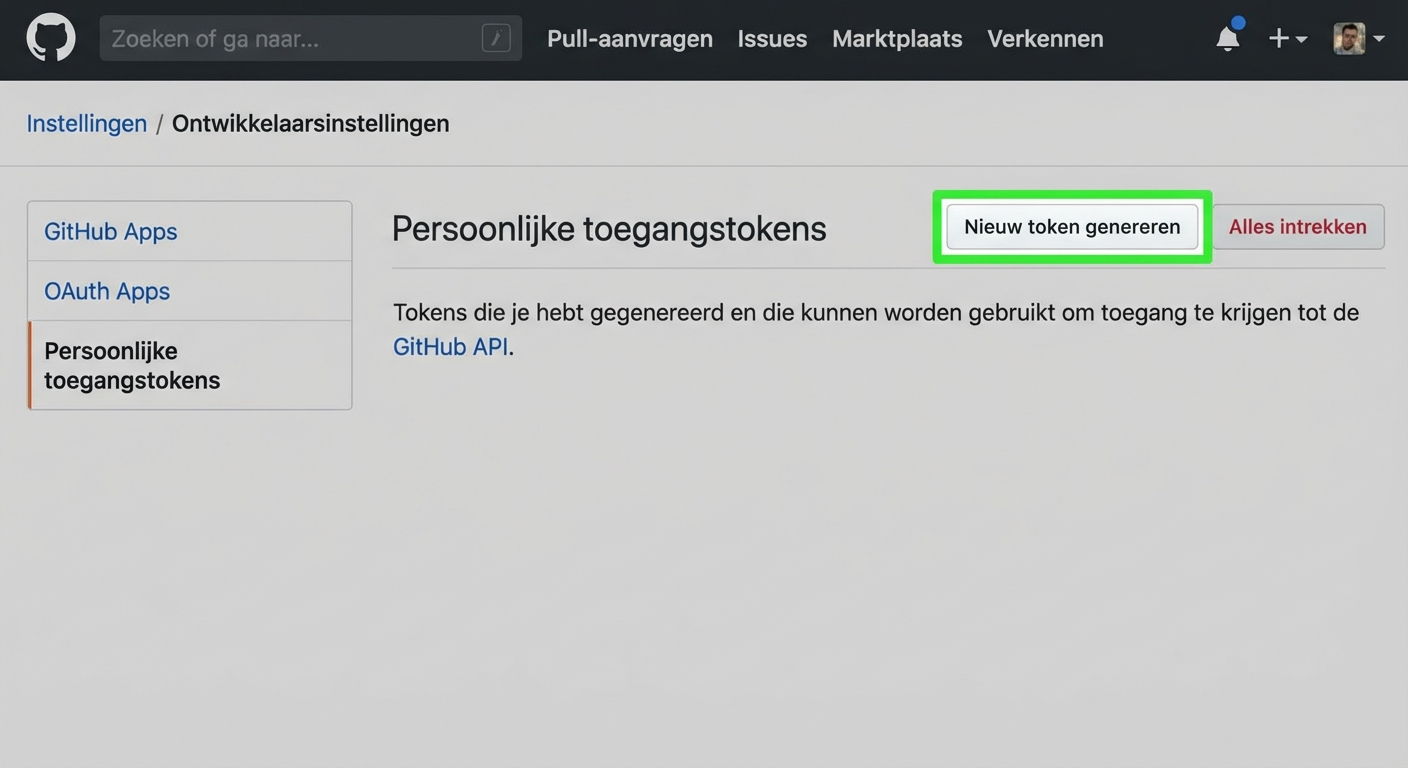Click the notification bell's blue unread dot
This screenshot has height=768, width=1408.
click(1238, 22)
